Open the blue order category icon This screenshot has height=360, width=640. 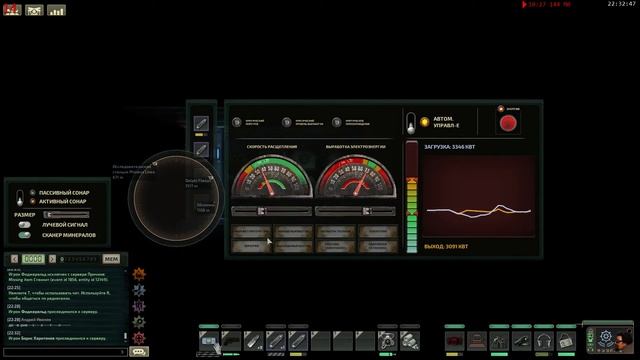coord(139,290)
